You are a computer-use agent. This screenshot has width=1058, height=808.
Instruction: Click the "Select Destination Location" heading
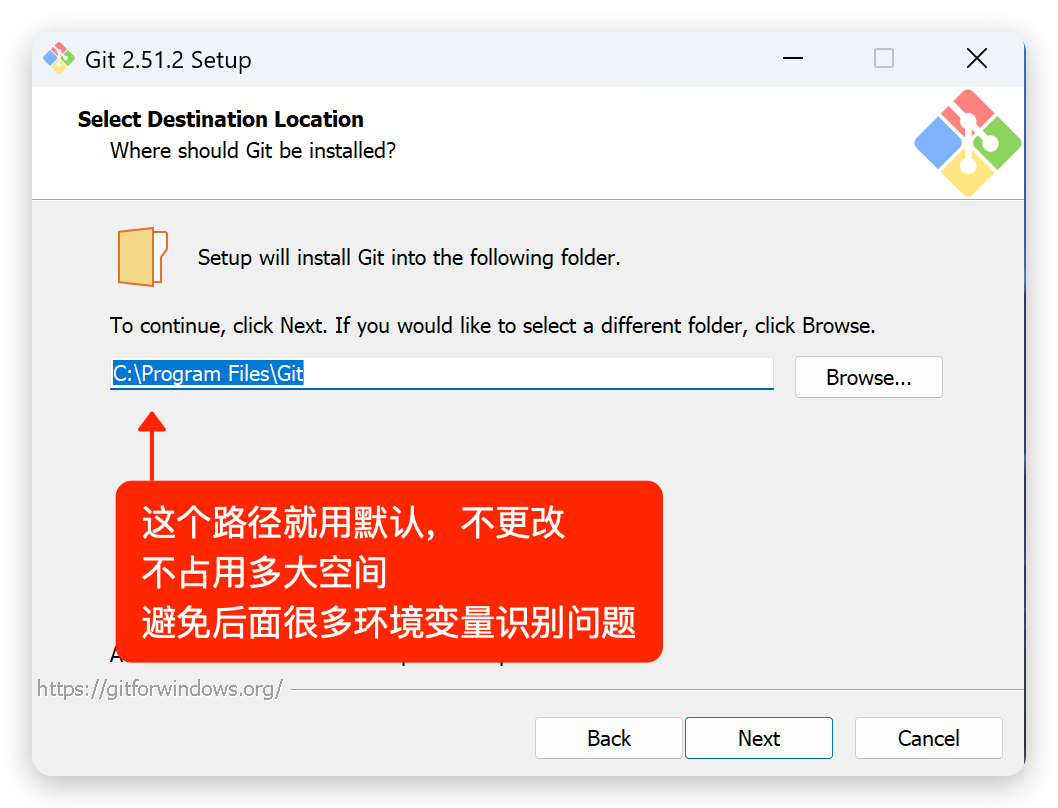click(x=221, y=119)
